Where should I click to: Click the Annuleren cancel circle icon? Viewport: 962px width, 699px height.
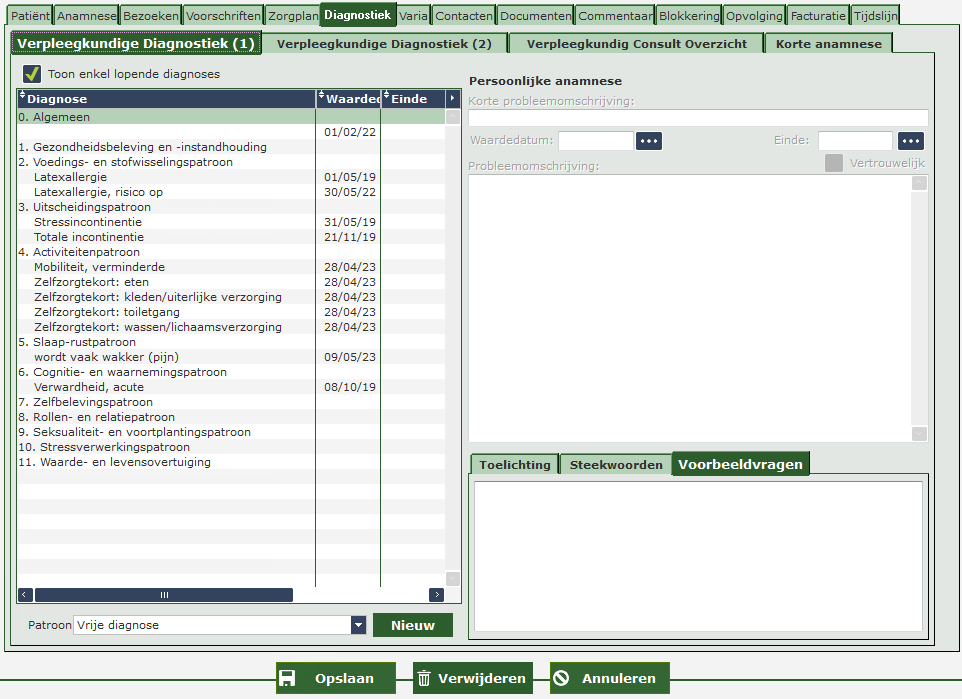[561, 678]
